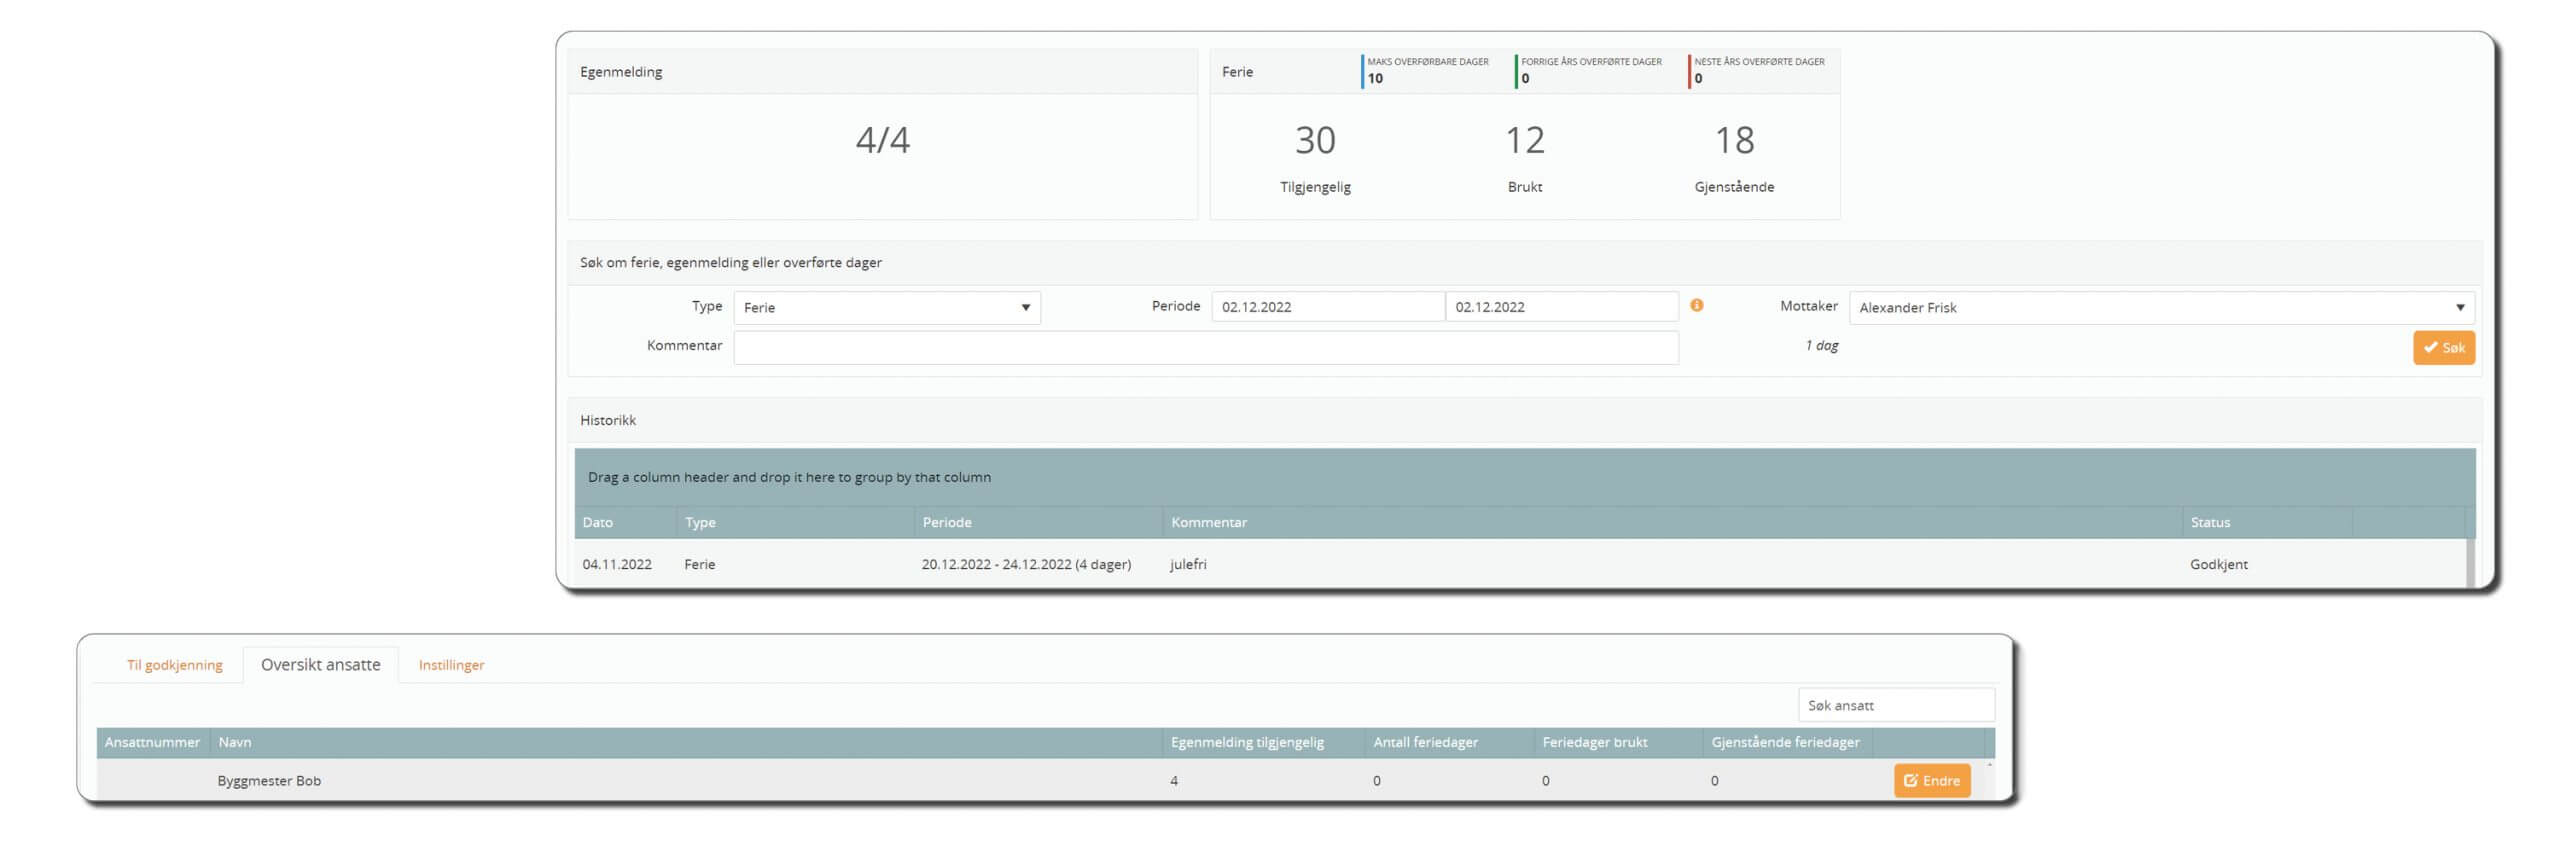Click the '04.11.2022' date cell
This screenshot has width=2560, height=853.
(617, 565)
